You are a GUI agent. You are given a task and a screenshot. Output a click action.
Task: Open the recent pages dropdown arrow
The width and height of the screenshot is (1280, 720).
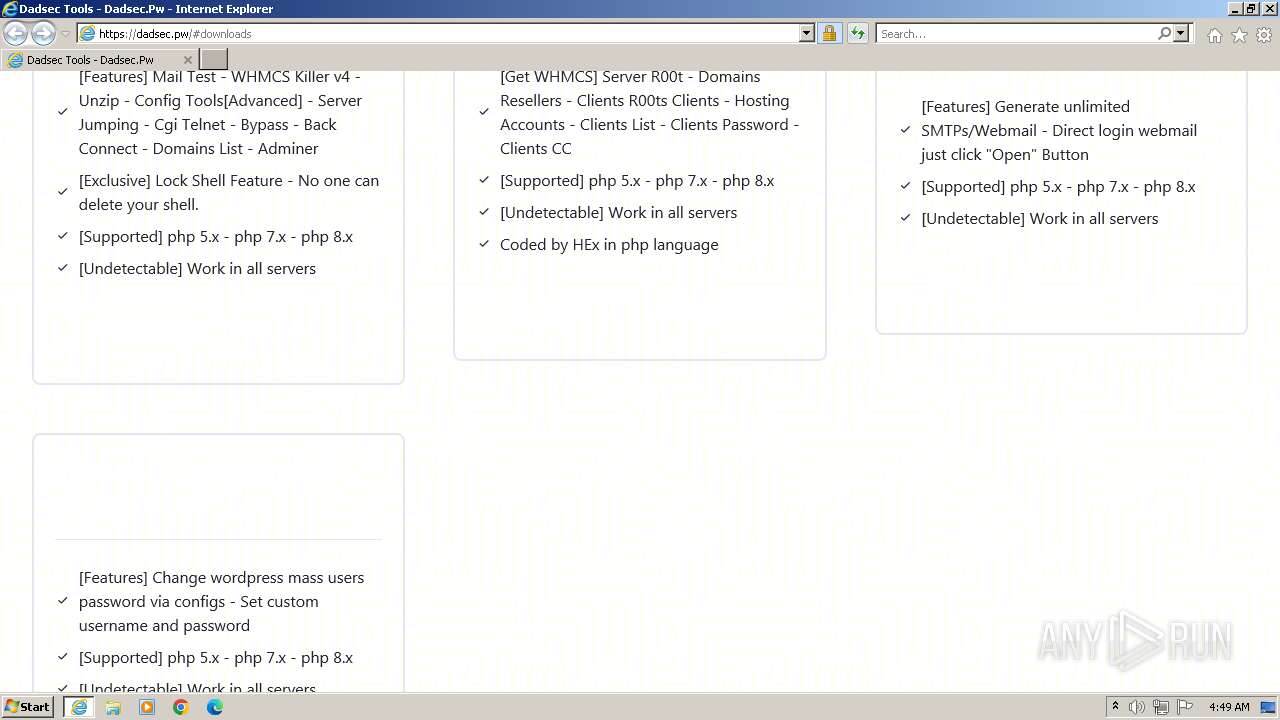(x=65, y=34)
